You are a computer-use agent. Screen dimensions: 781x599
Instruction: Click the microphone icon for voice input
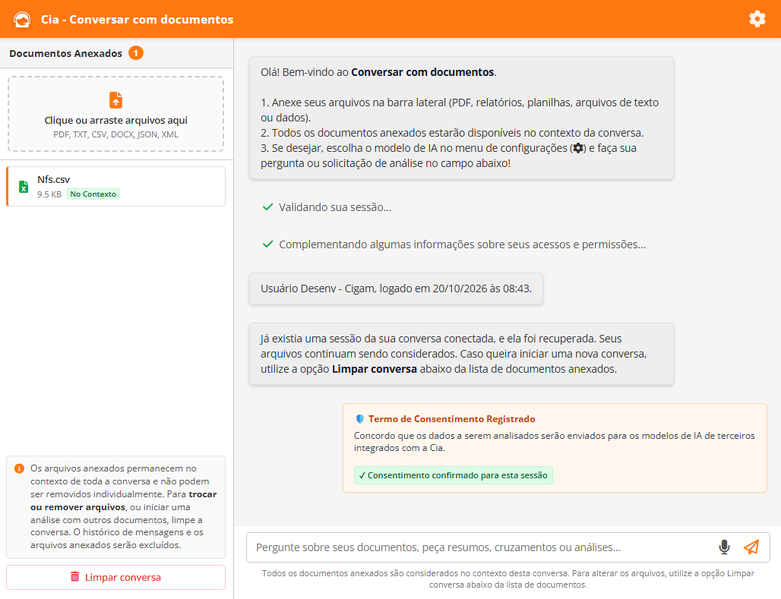pos(724,547)
